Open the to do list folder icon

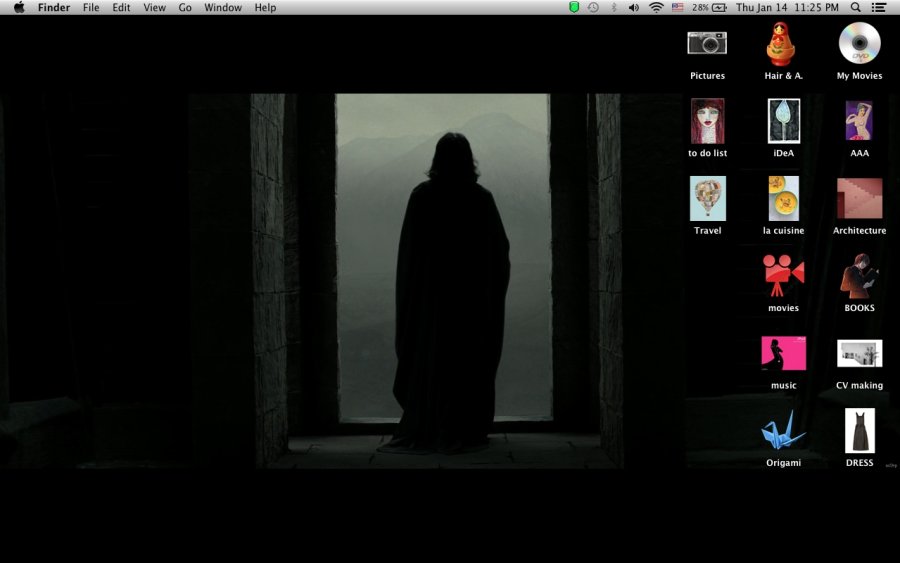click(707, 121)
